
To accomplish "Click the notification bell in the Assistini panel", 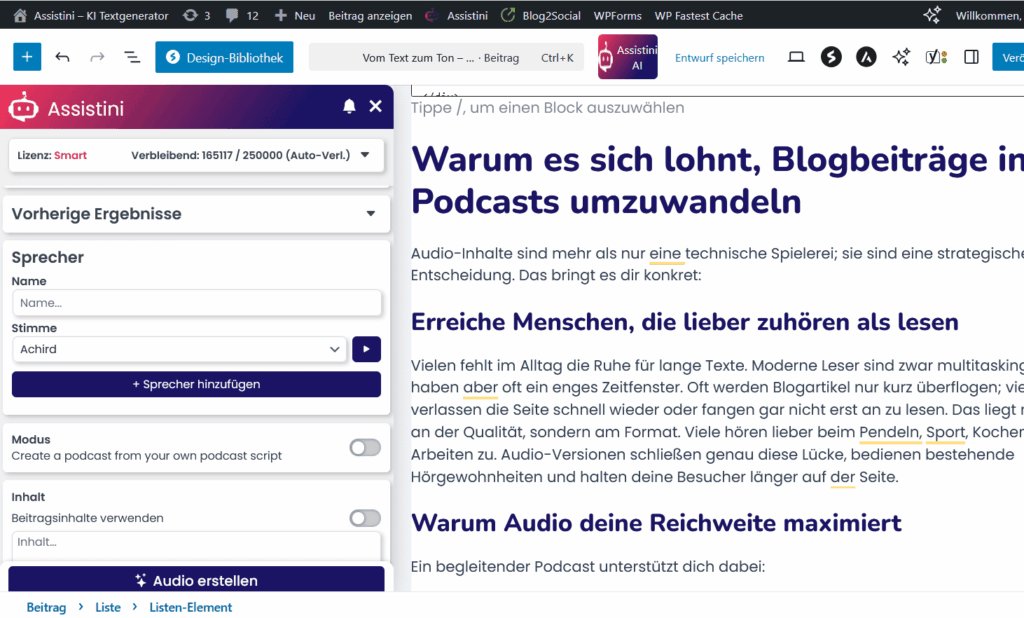I will 349,106.
